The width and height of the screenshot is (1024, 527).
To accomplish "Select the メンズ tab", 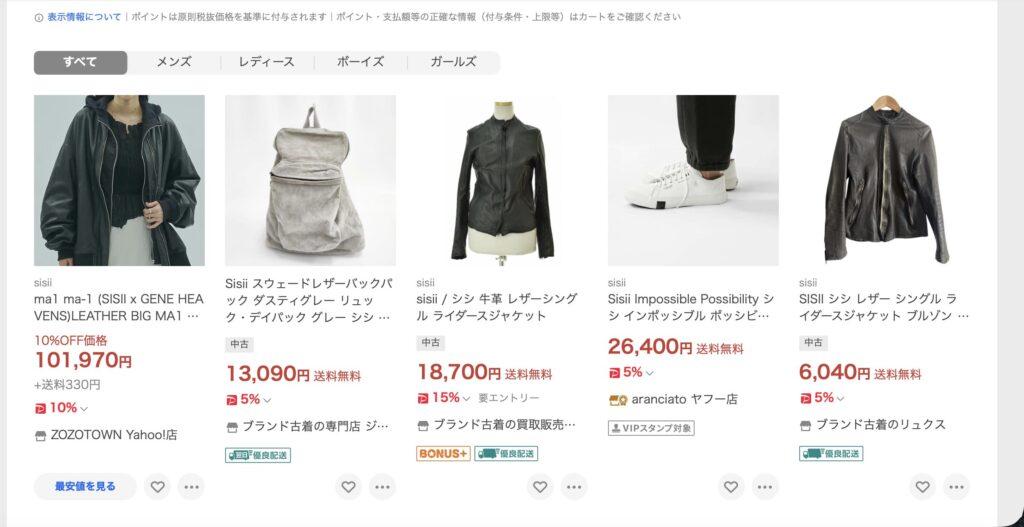I will click(174, 63).
